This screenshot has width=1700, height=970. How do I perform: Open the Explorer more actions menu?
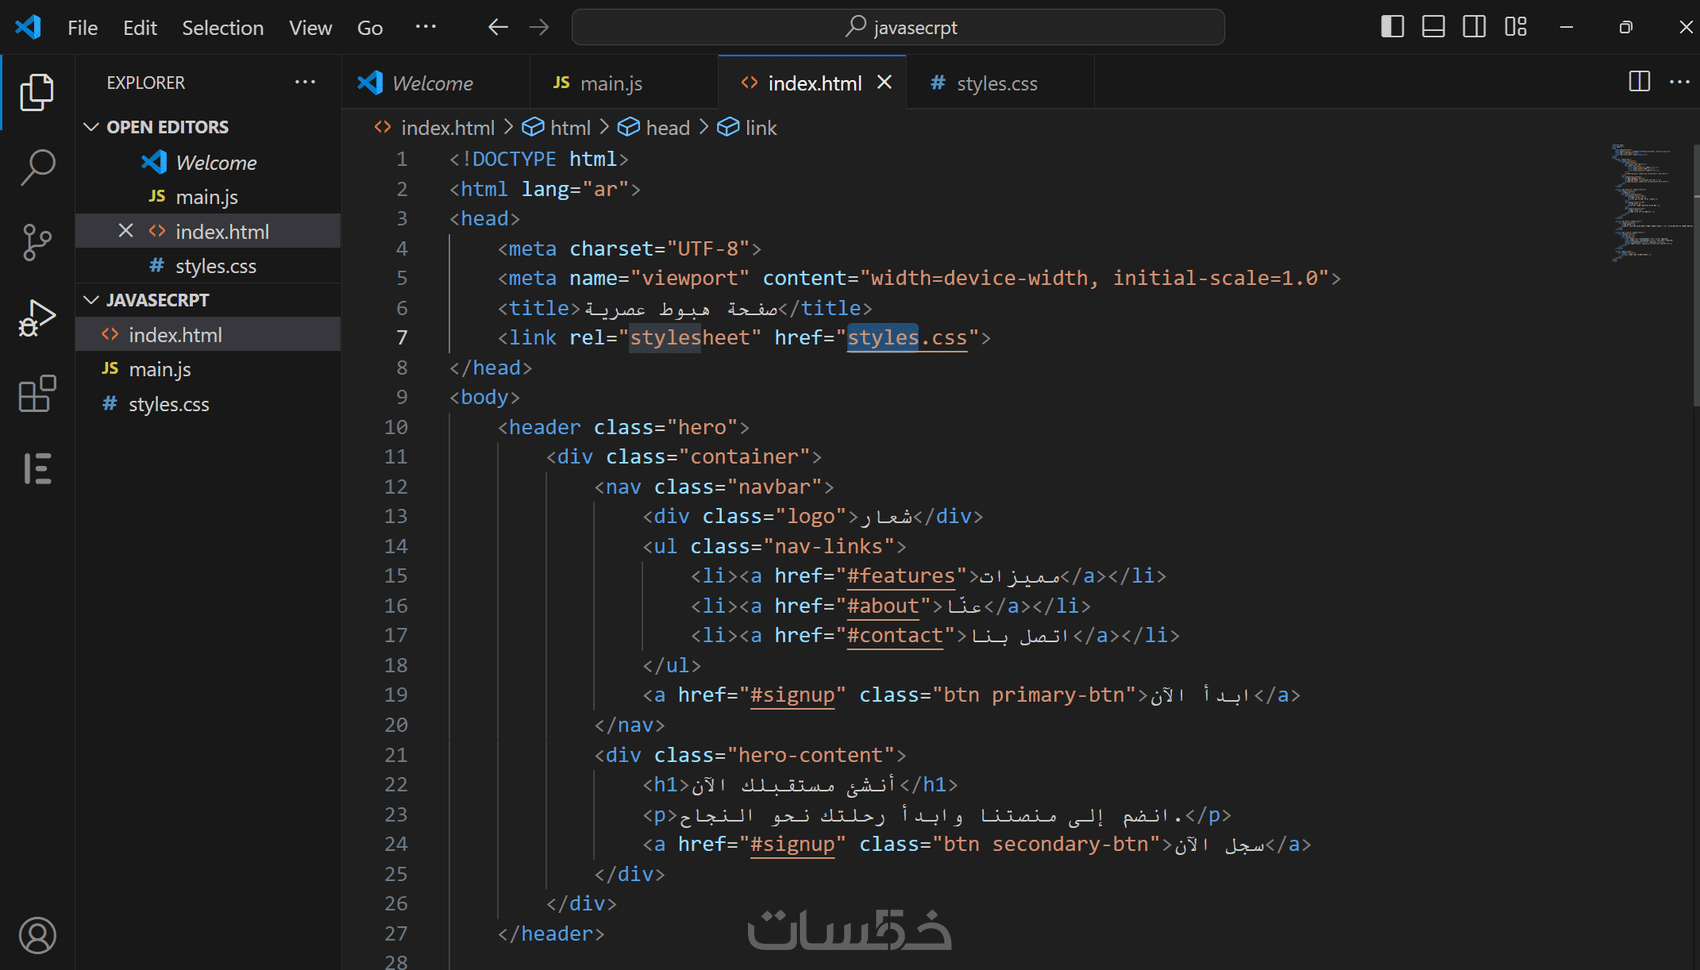tap(305, 82)
